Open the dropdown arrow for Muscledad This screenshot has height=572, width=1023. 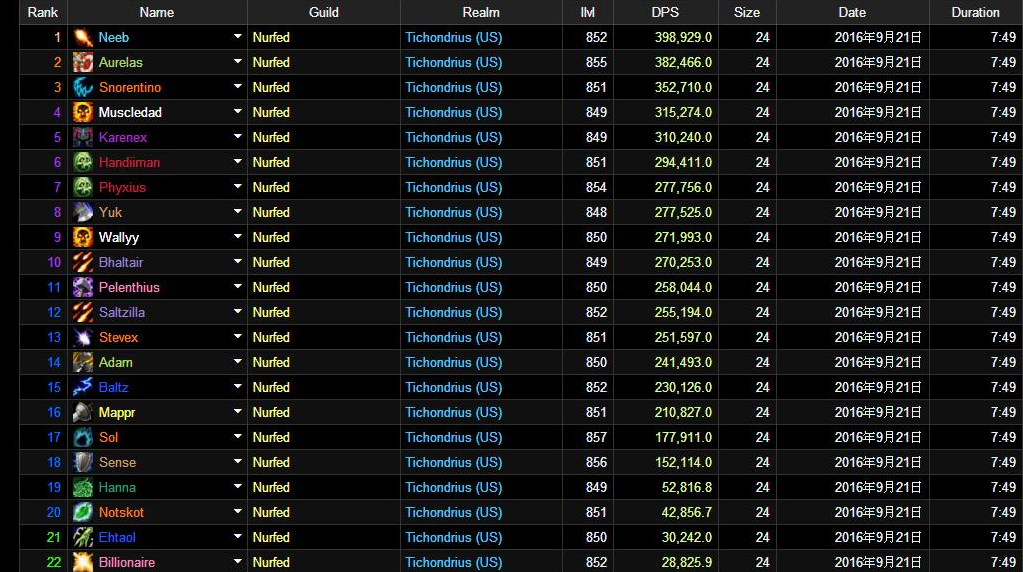tap(237, 112)
